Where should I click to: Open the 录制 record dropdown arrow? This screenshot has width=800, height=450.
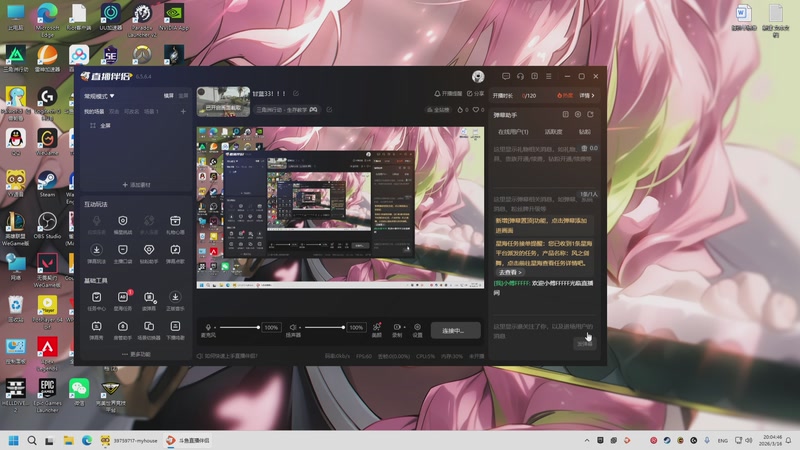click(x=404, y=327)
